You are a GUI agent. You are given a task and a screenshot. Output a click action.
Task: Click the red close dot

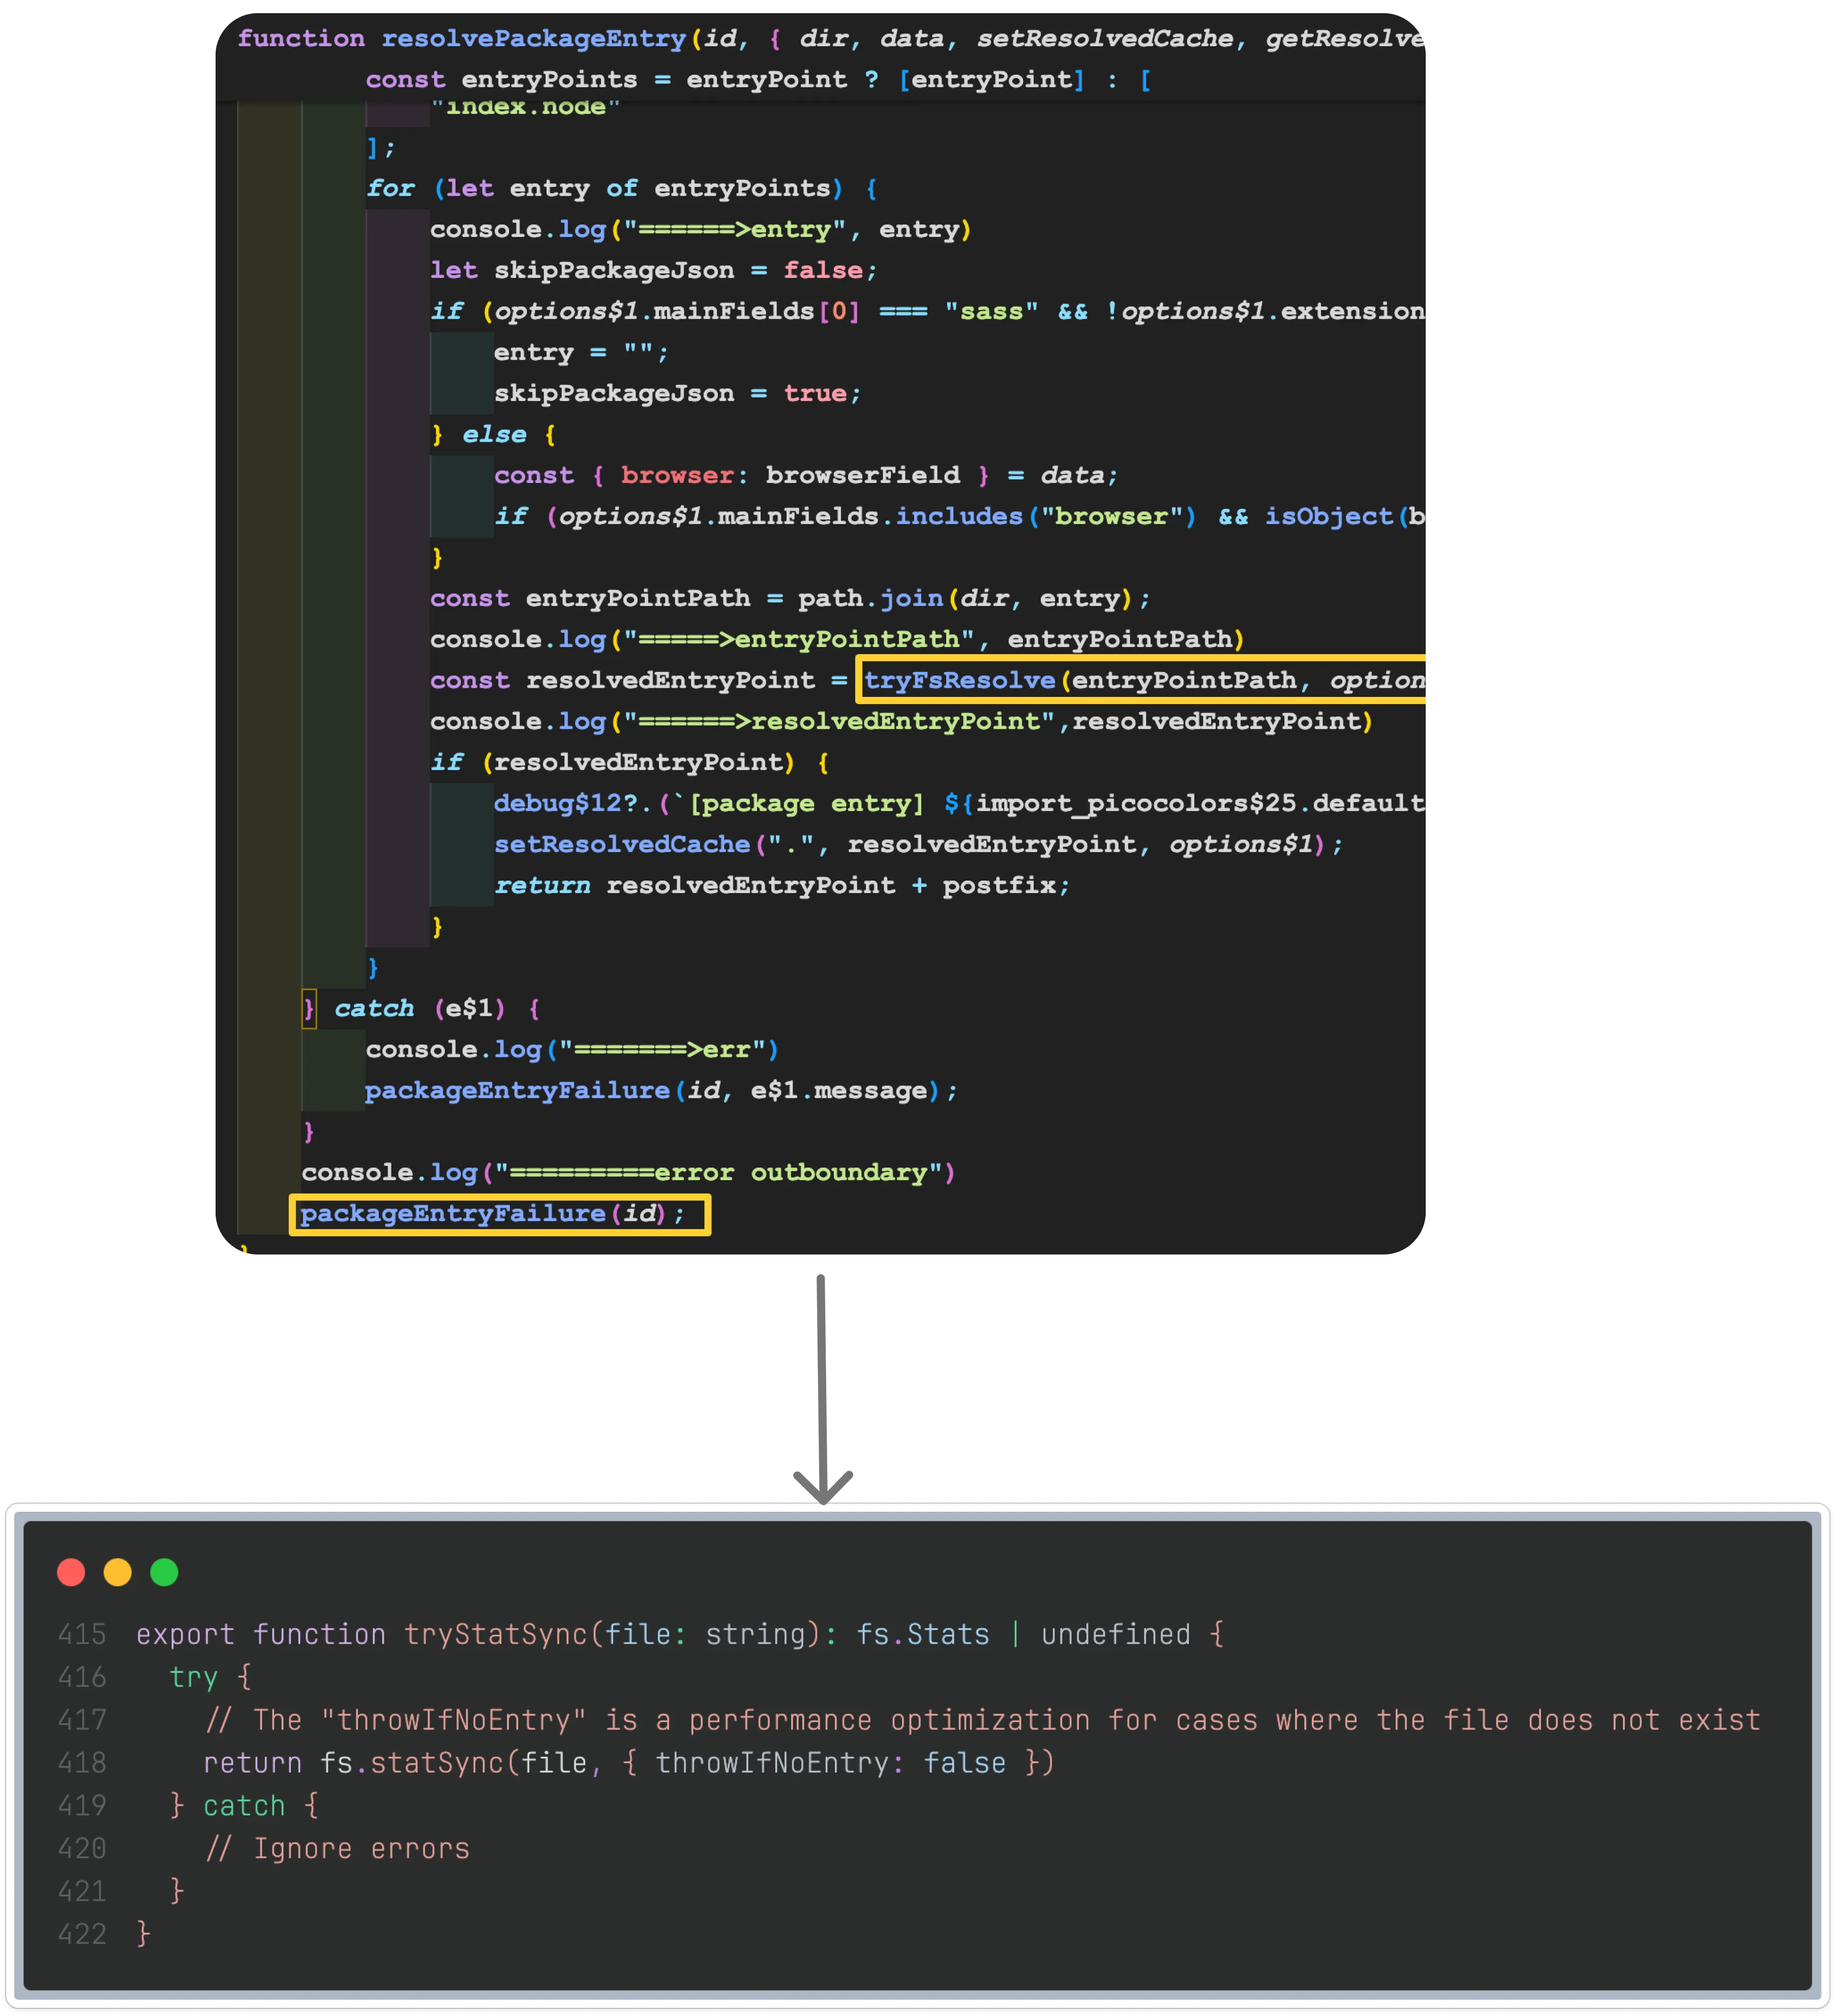tap(71, 1572)
